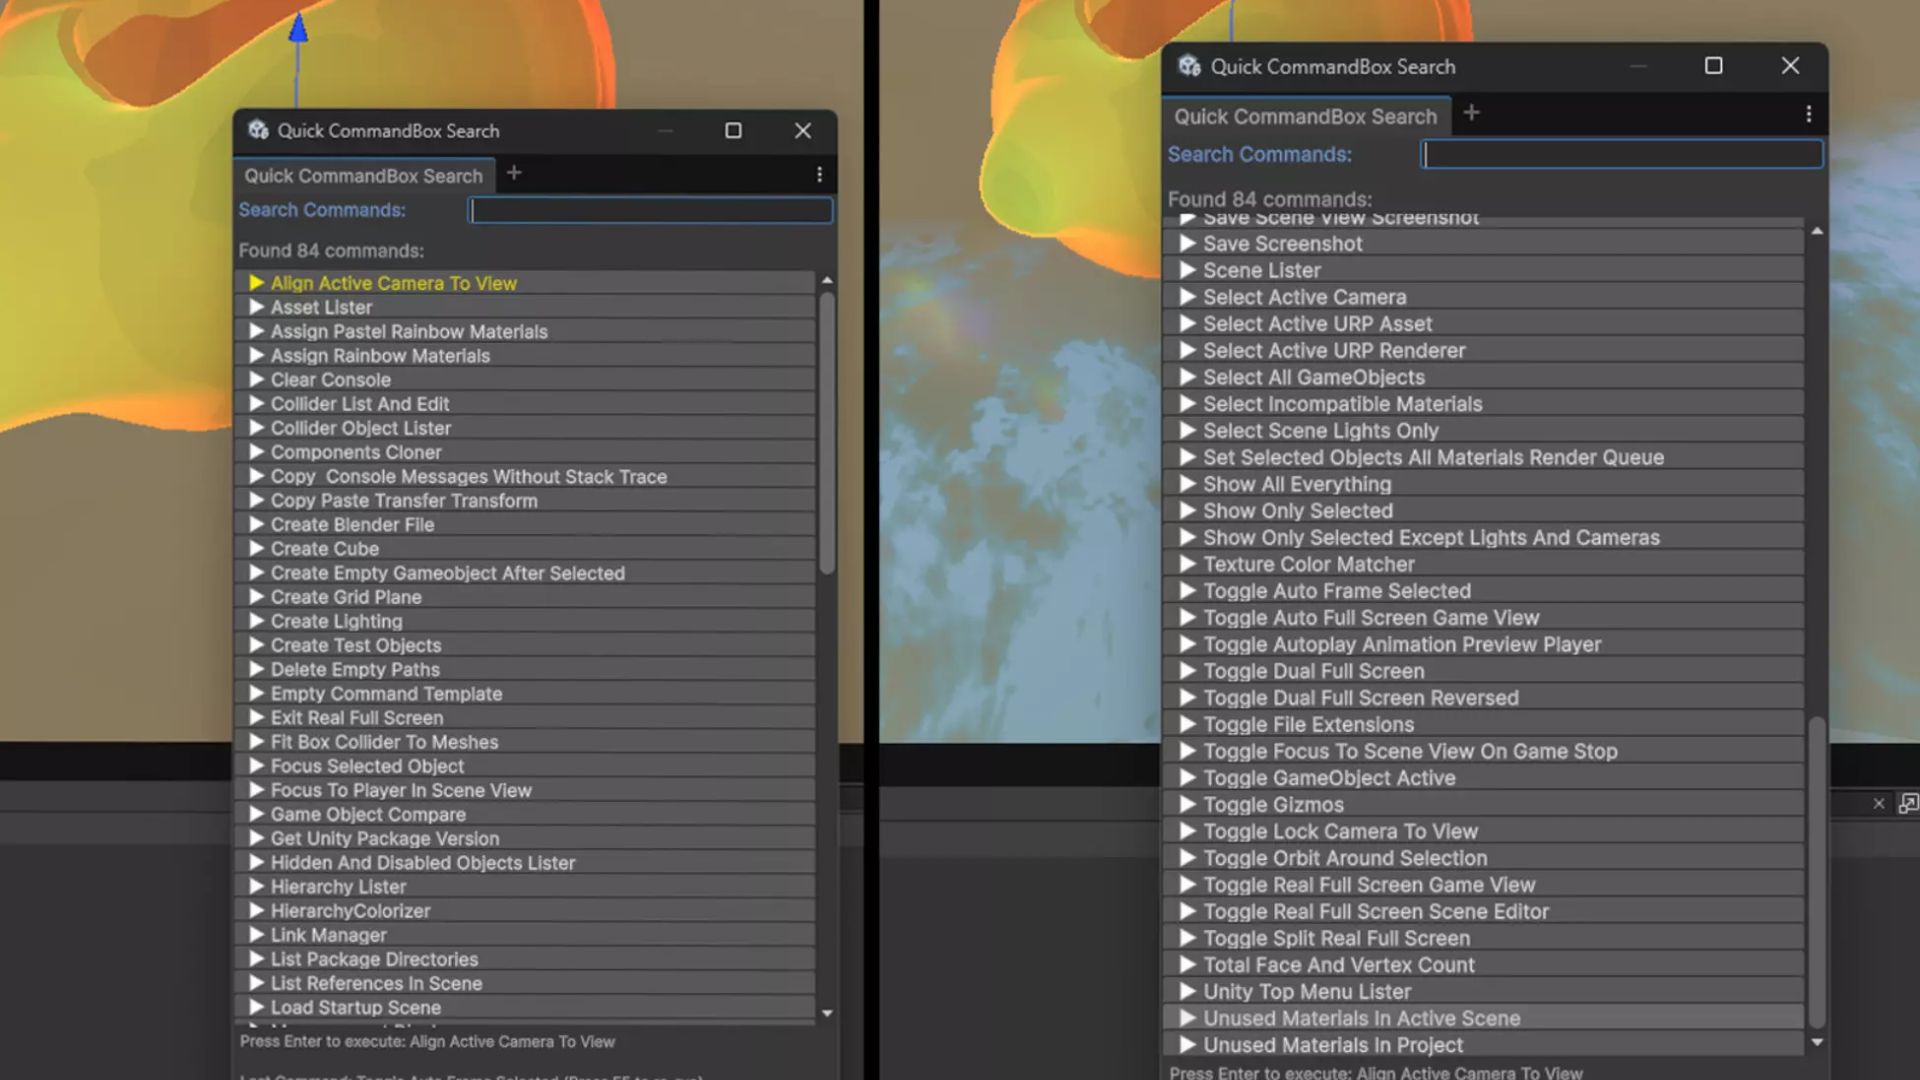Open the three-dot panel options menu, right window
This screenshot has height=1080, width=1920.
tap(1808, 114)
